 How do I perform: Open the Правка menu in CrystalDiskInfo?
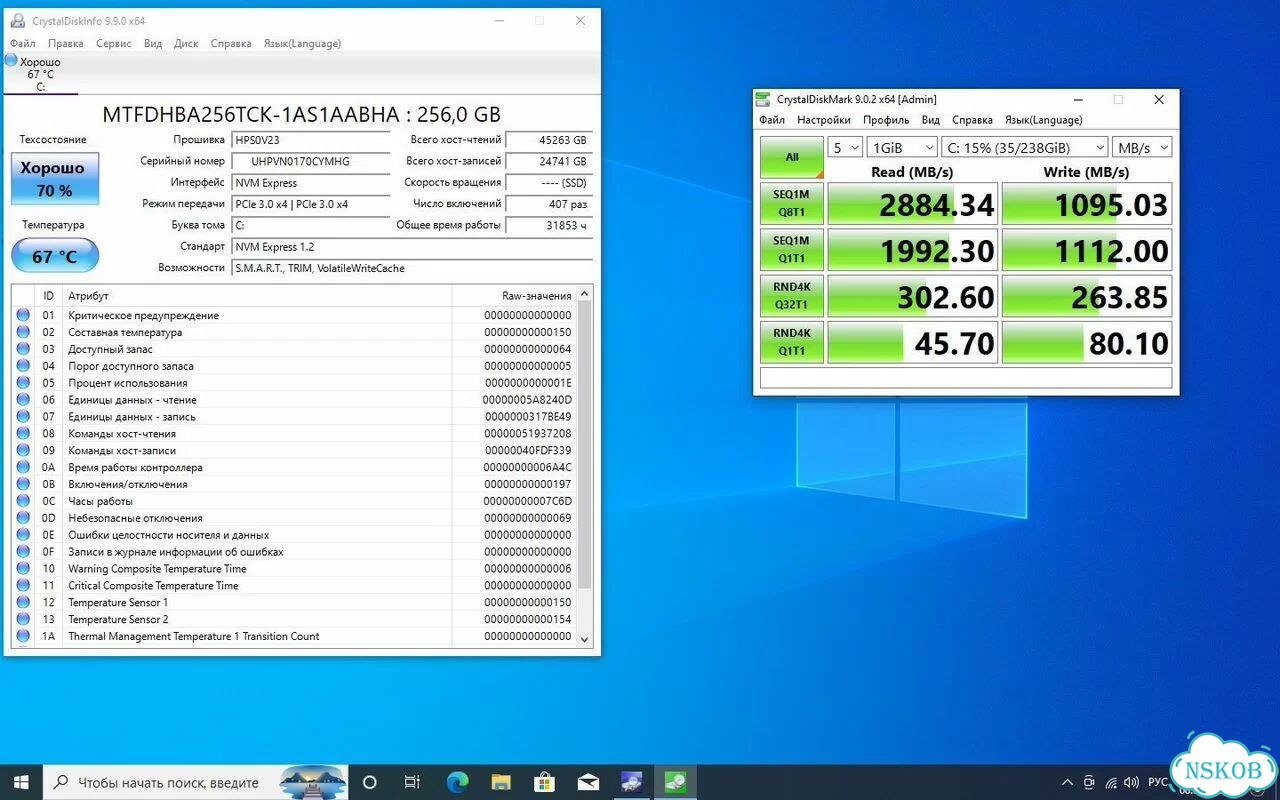coord(66,43)
